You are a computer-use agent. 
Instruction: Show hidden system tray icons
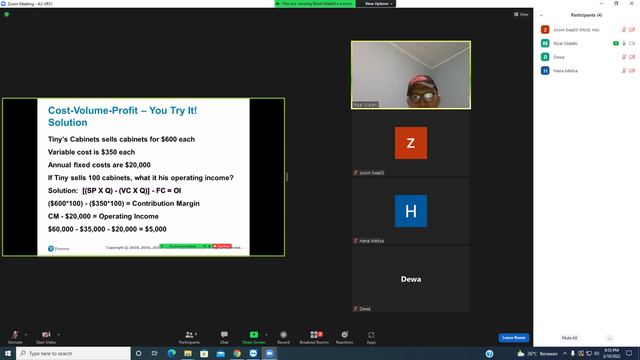pyautogui.click(x=565, y=353)
